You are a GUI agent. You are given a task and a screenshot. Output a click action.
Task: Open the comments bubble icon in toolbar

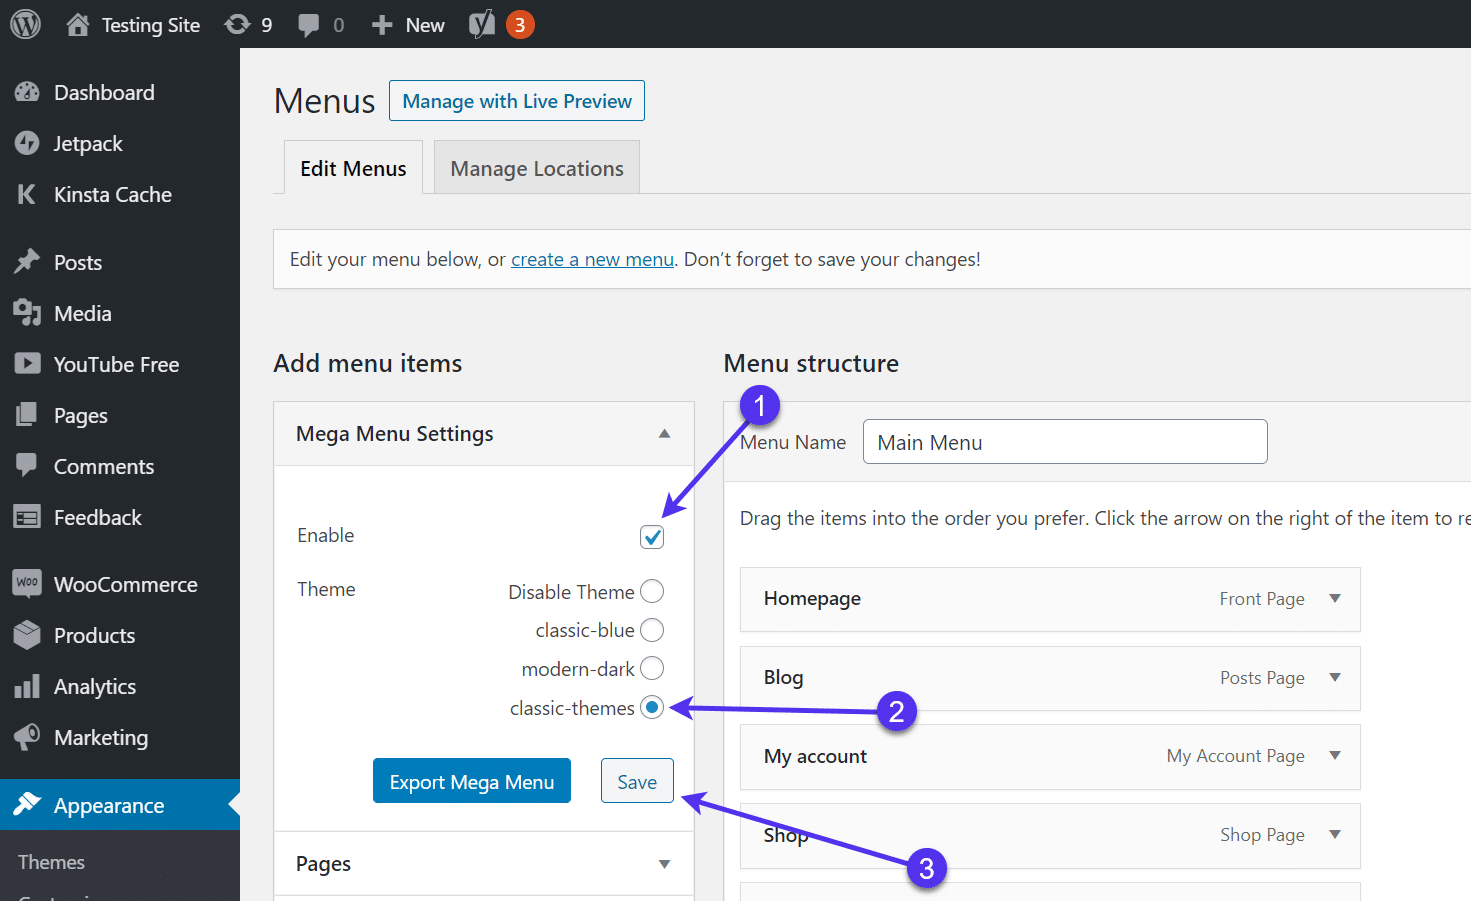tap(309, 25)
